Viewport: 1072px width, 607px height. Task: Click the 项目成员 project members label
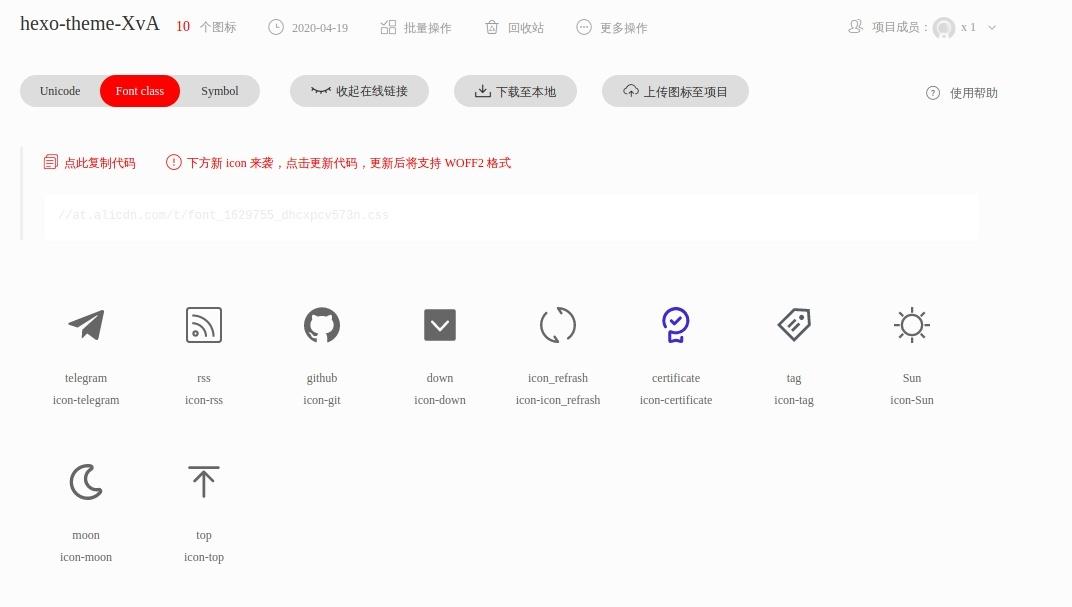900,27
